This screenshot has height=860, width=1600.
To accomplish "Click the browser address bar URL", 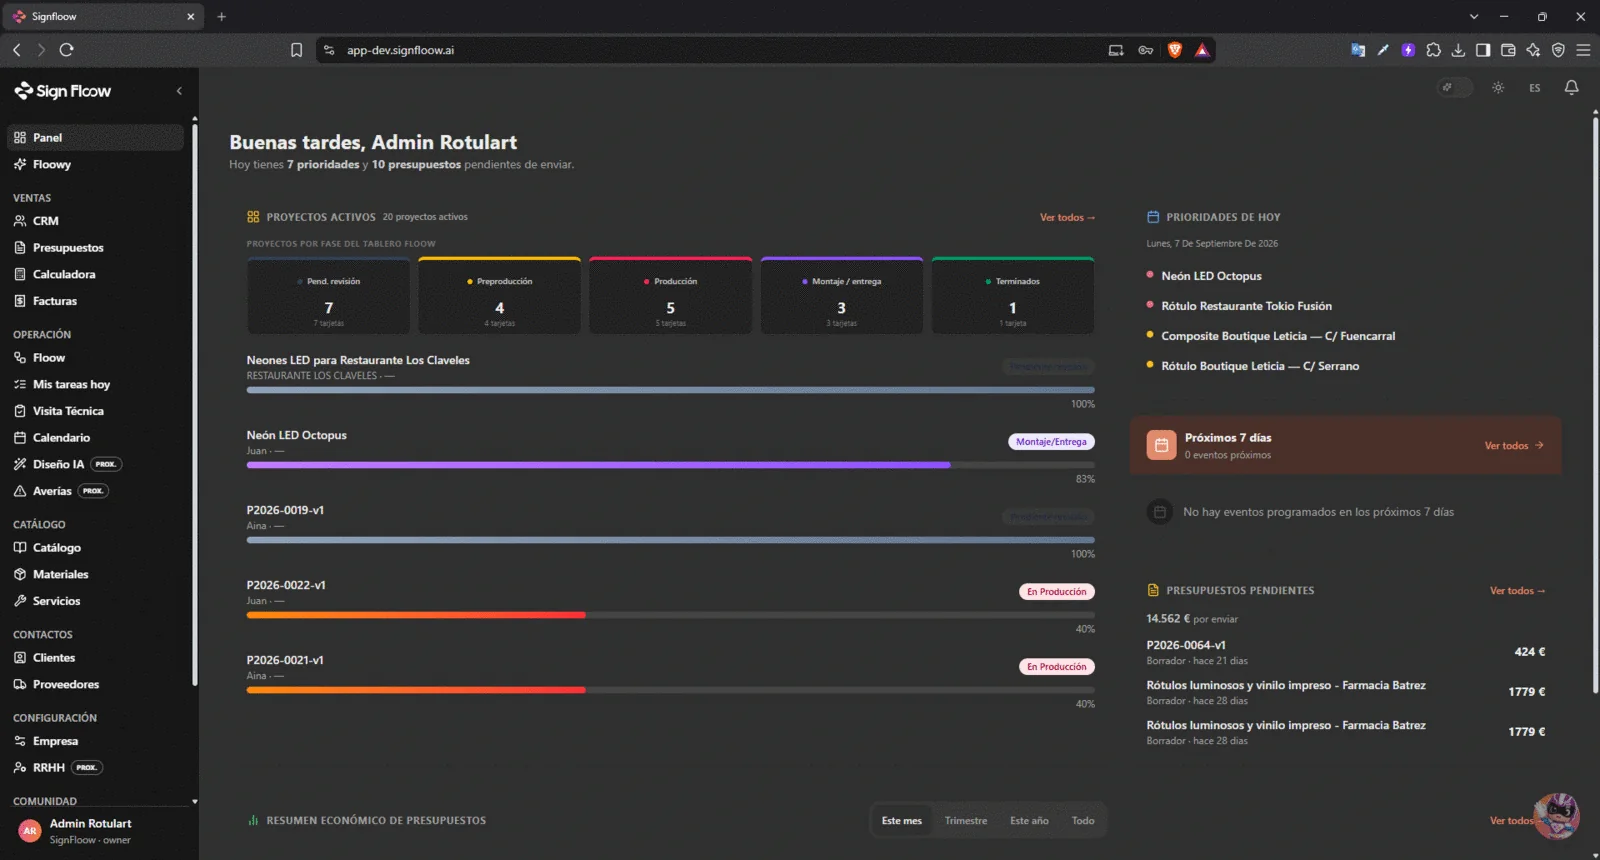I will point(400,50).
